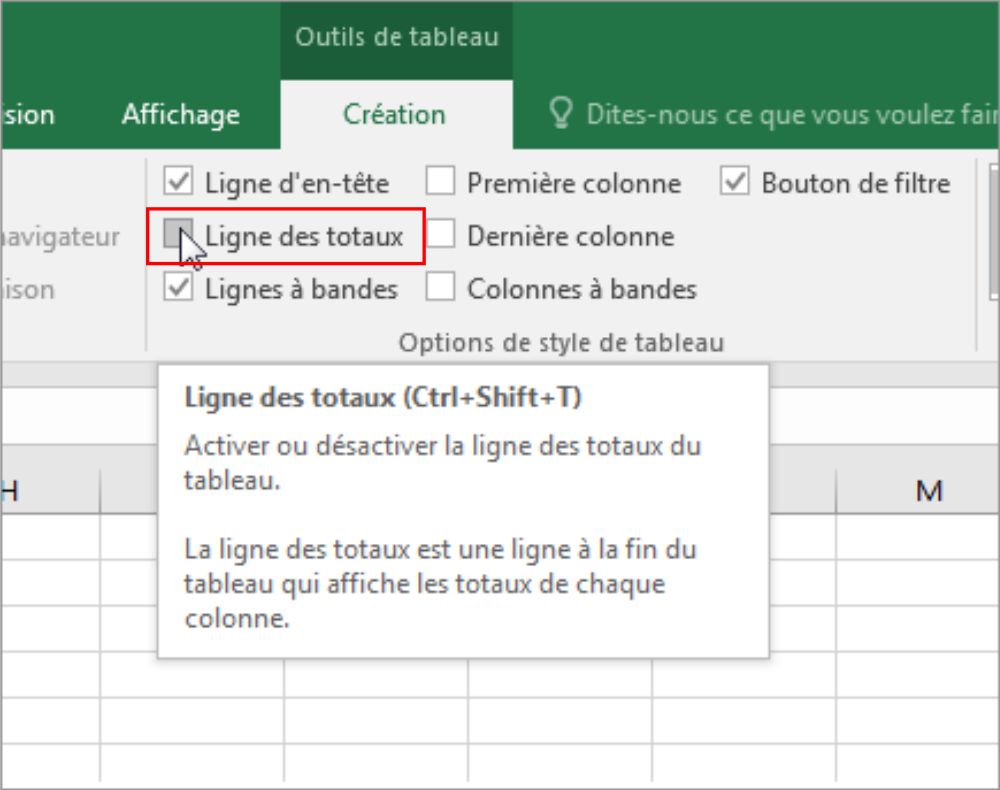The height and width of the screenshot is (790, 1000).
Task: Switch to the Affichage tab
Action: [180, 114]
